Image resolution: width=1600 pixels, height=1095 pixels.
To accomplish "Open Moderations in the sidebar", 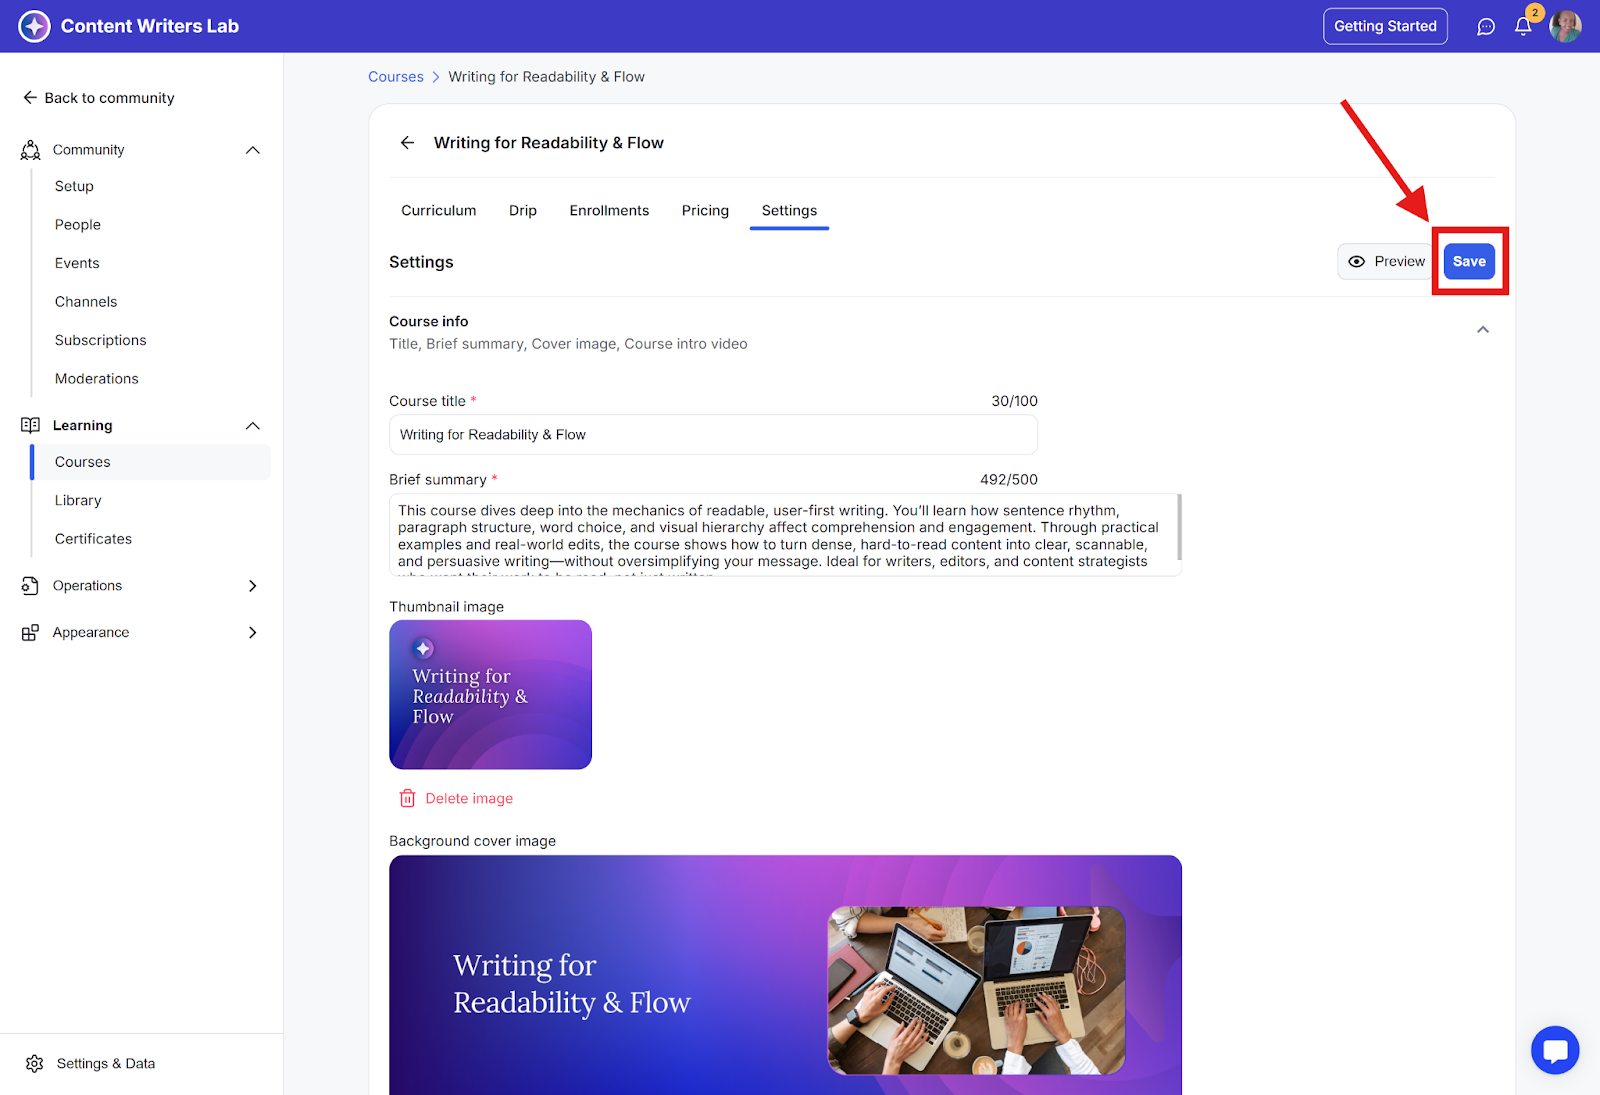I will [x=97, y=379].
